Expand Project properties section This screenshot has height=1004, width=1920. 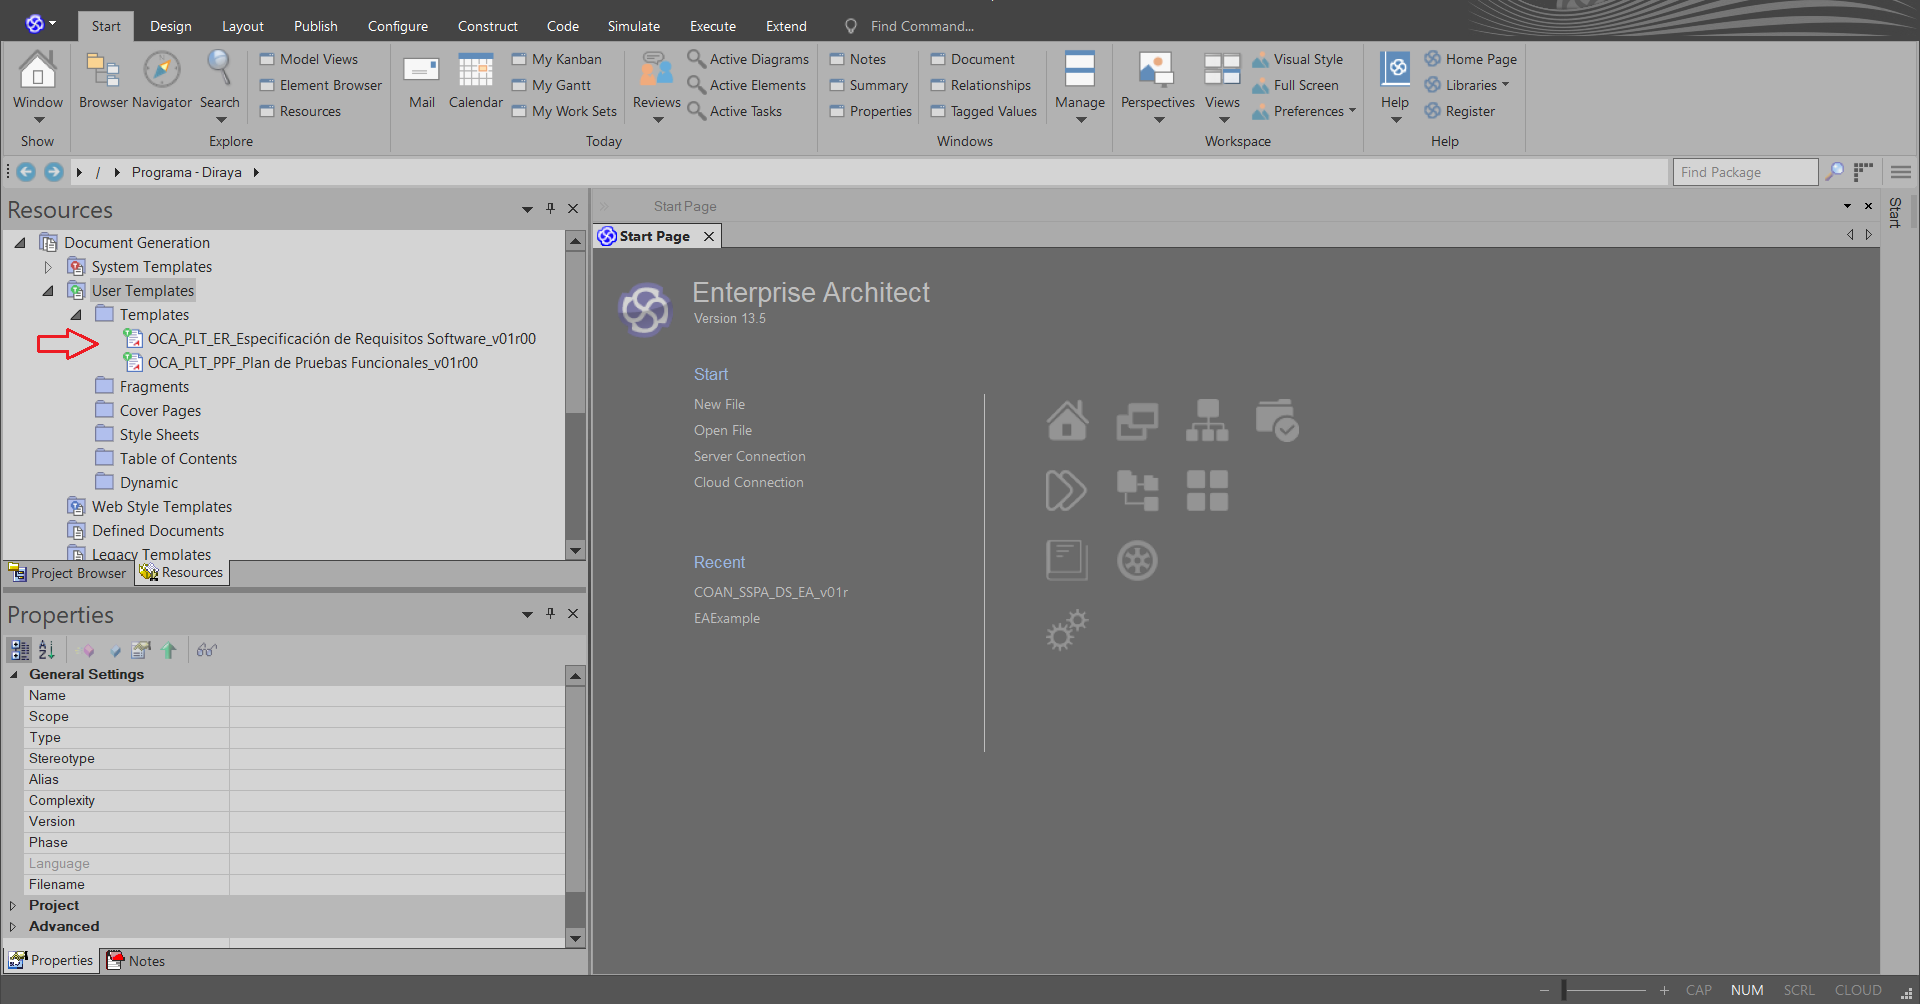[x=12, y=905]
